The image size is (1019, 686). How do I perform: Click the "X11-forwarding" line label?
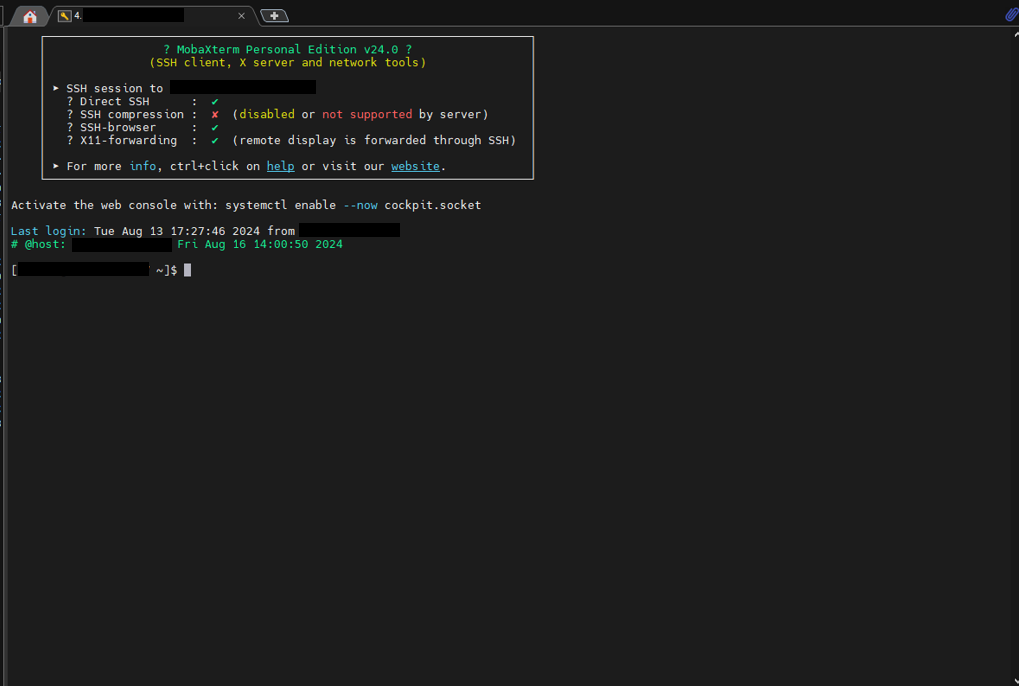128,140
